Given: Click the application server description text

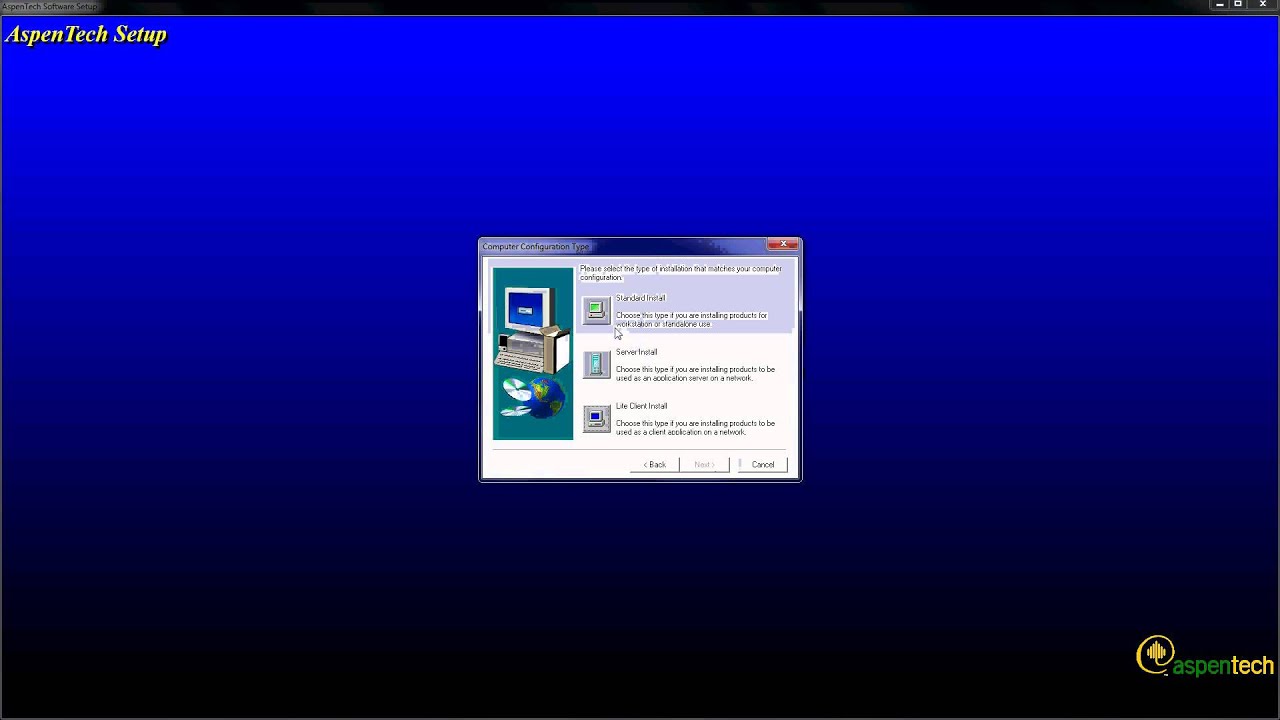Looking at the screenshot, I should (x=695, y=374).
